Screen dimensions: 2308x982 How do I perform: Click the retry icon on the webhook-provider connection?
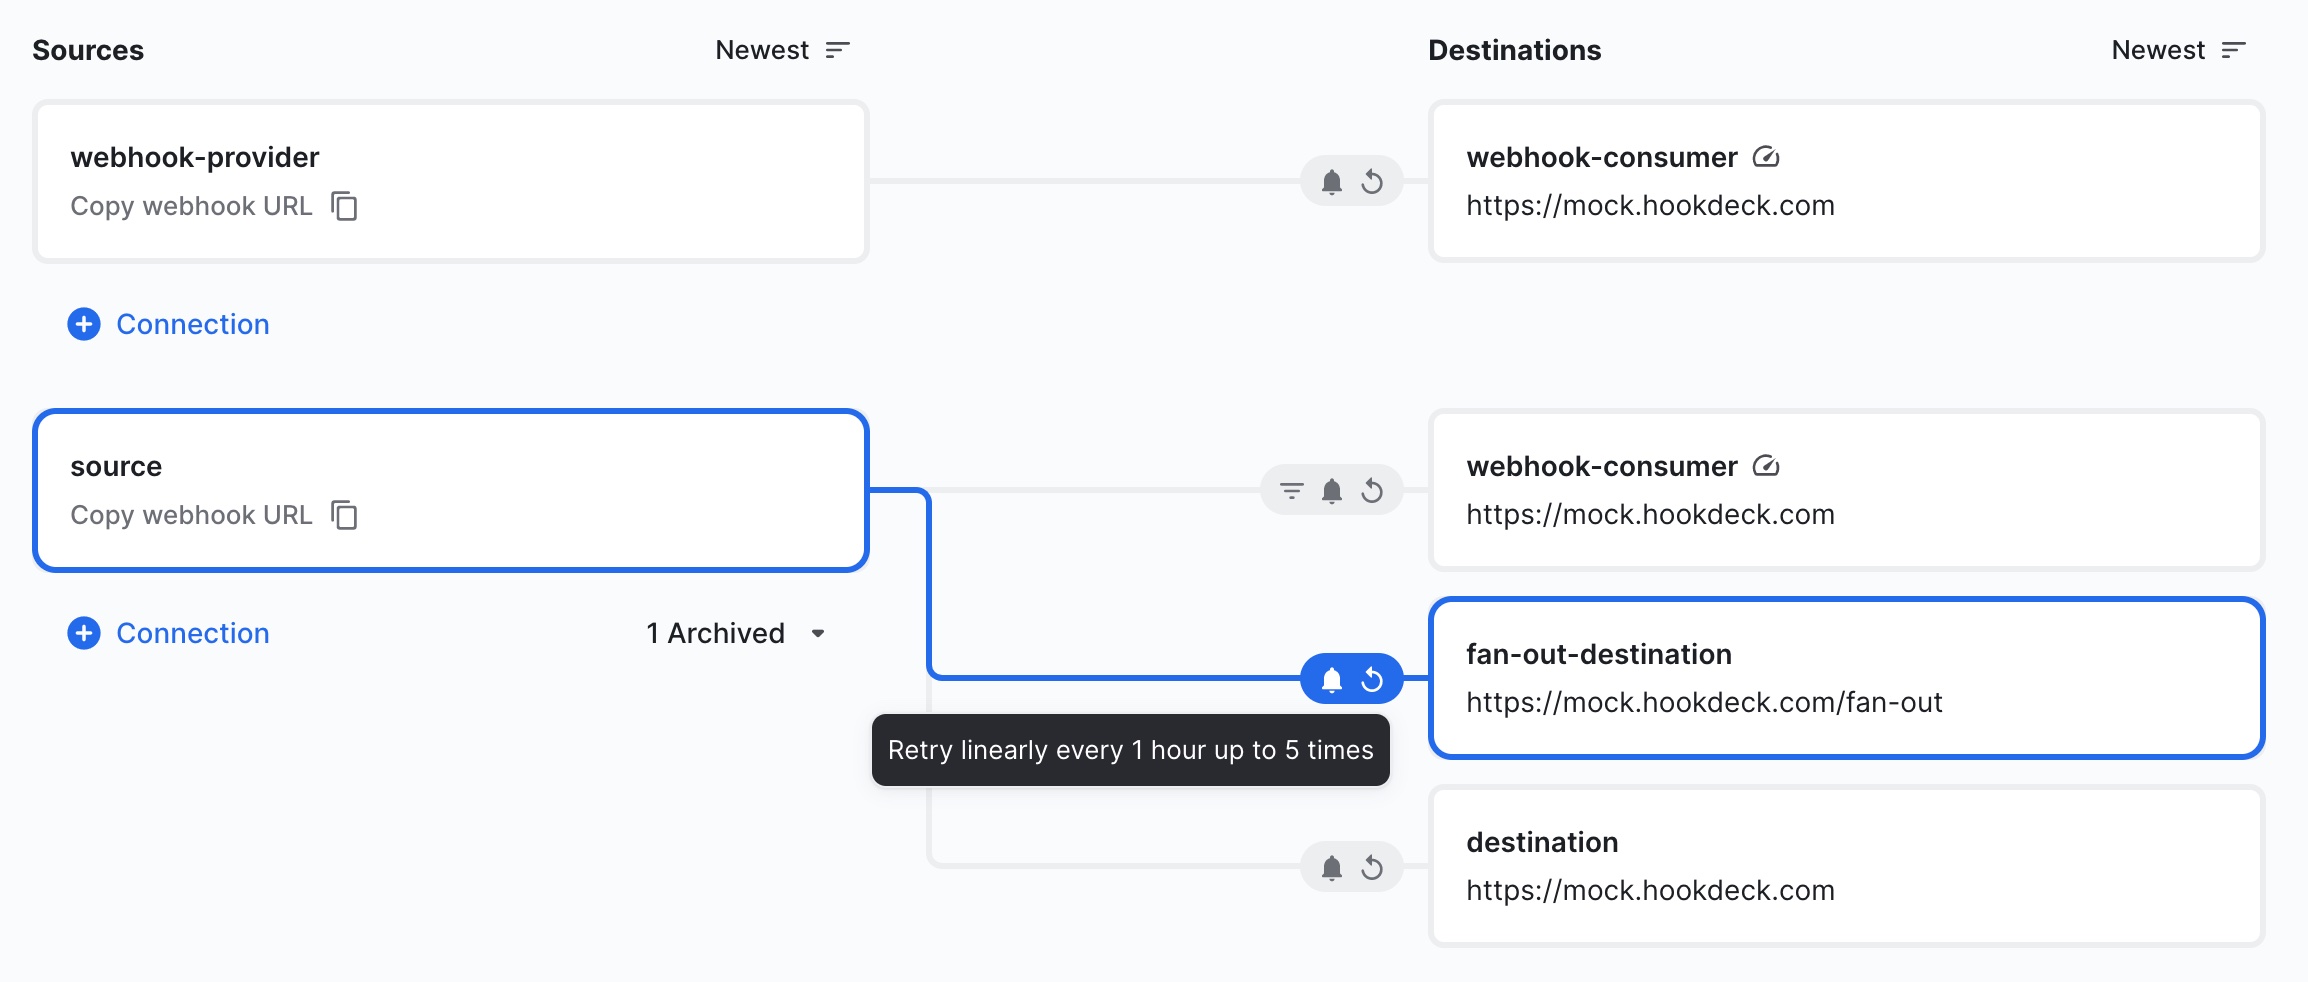[1374, 183]
